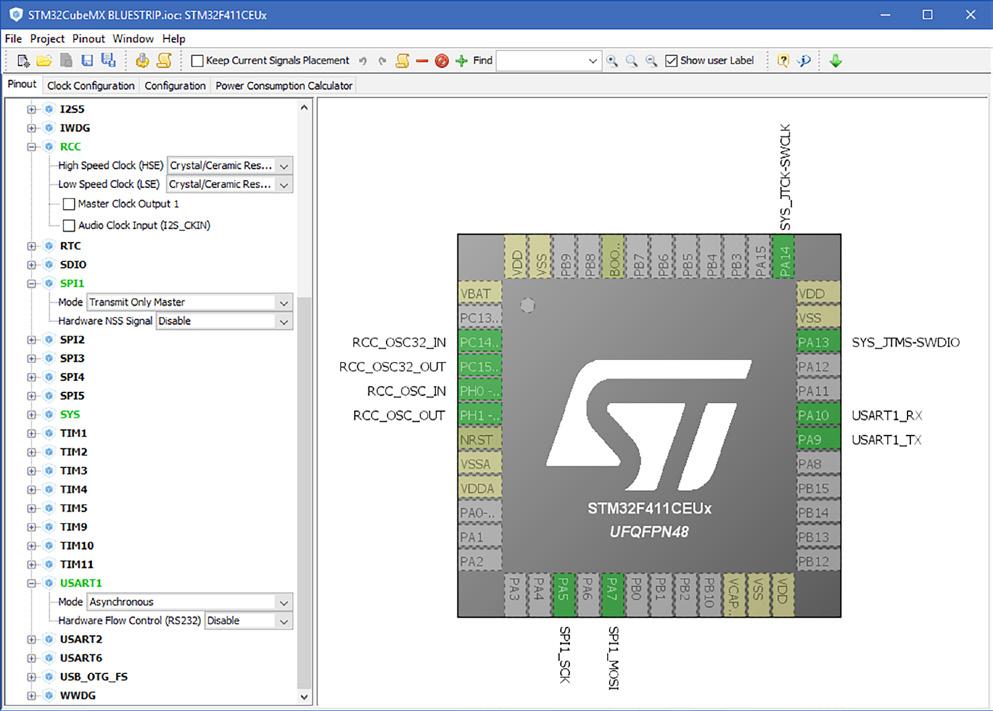The image size is (993, 711).
Task: Click the grayed document toolbar icon
Action: 66,61
